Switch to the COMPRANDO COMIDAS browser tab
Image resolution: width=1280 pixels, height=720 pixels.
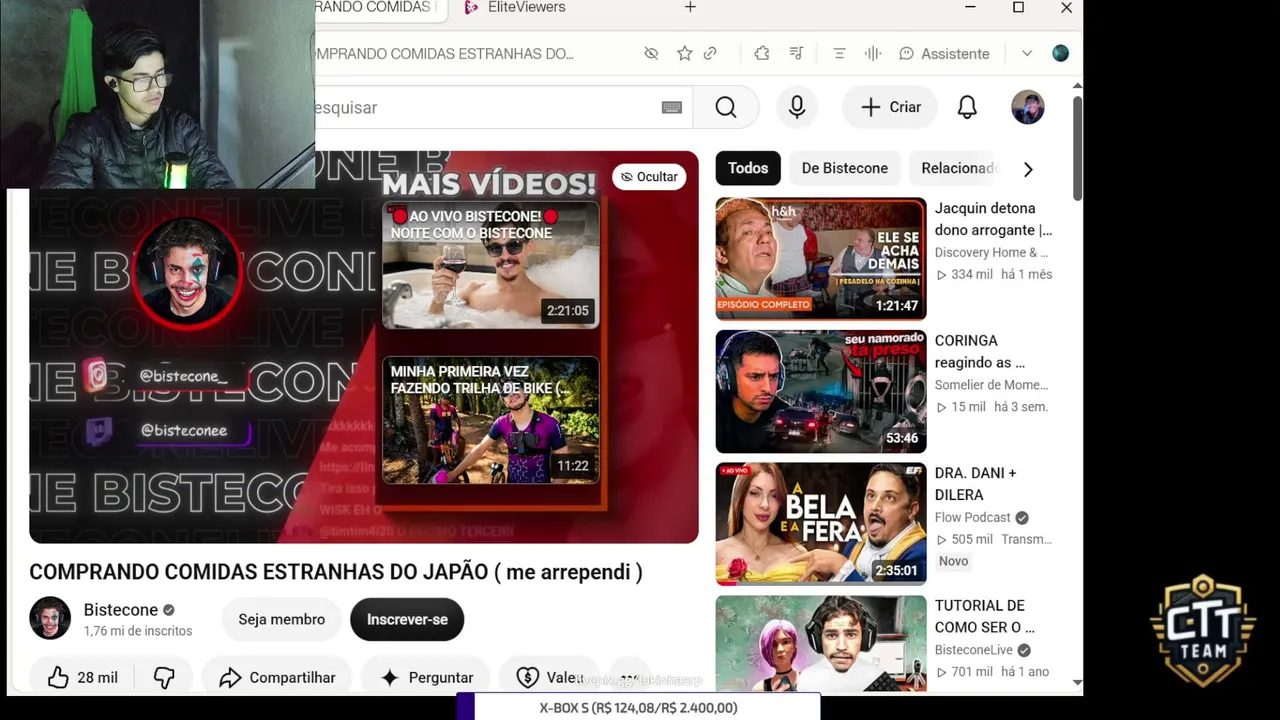[x=378, y=8]
